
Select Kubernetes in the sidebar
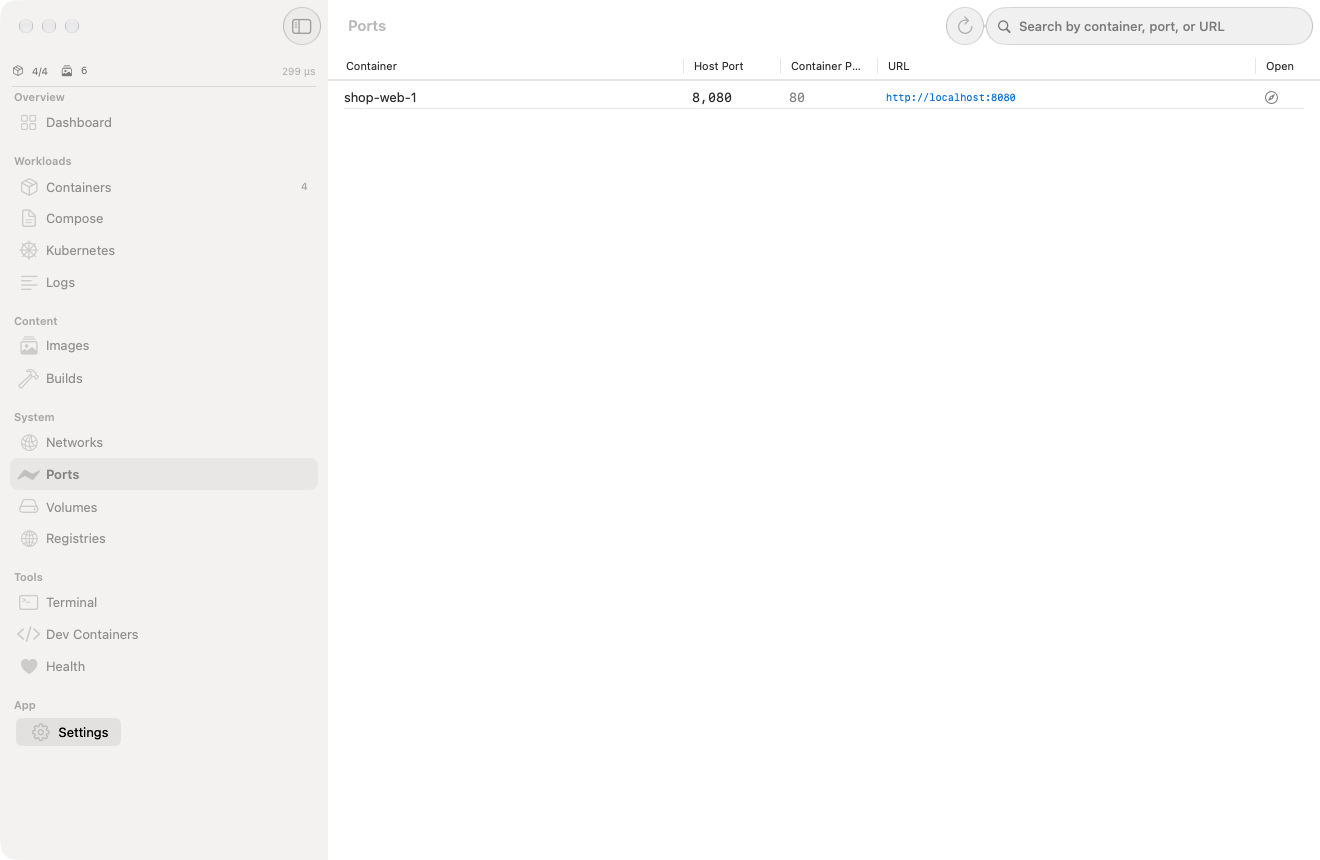point(164,251)
